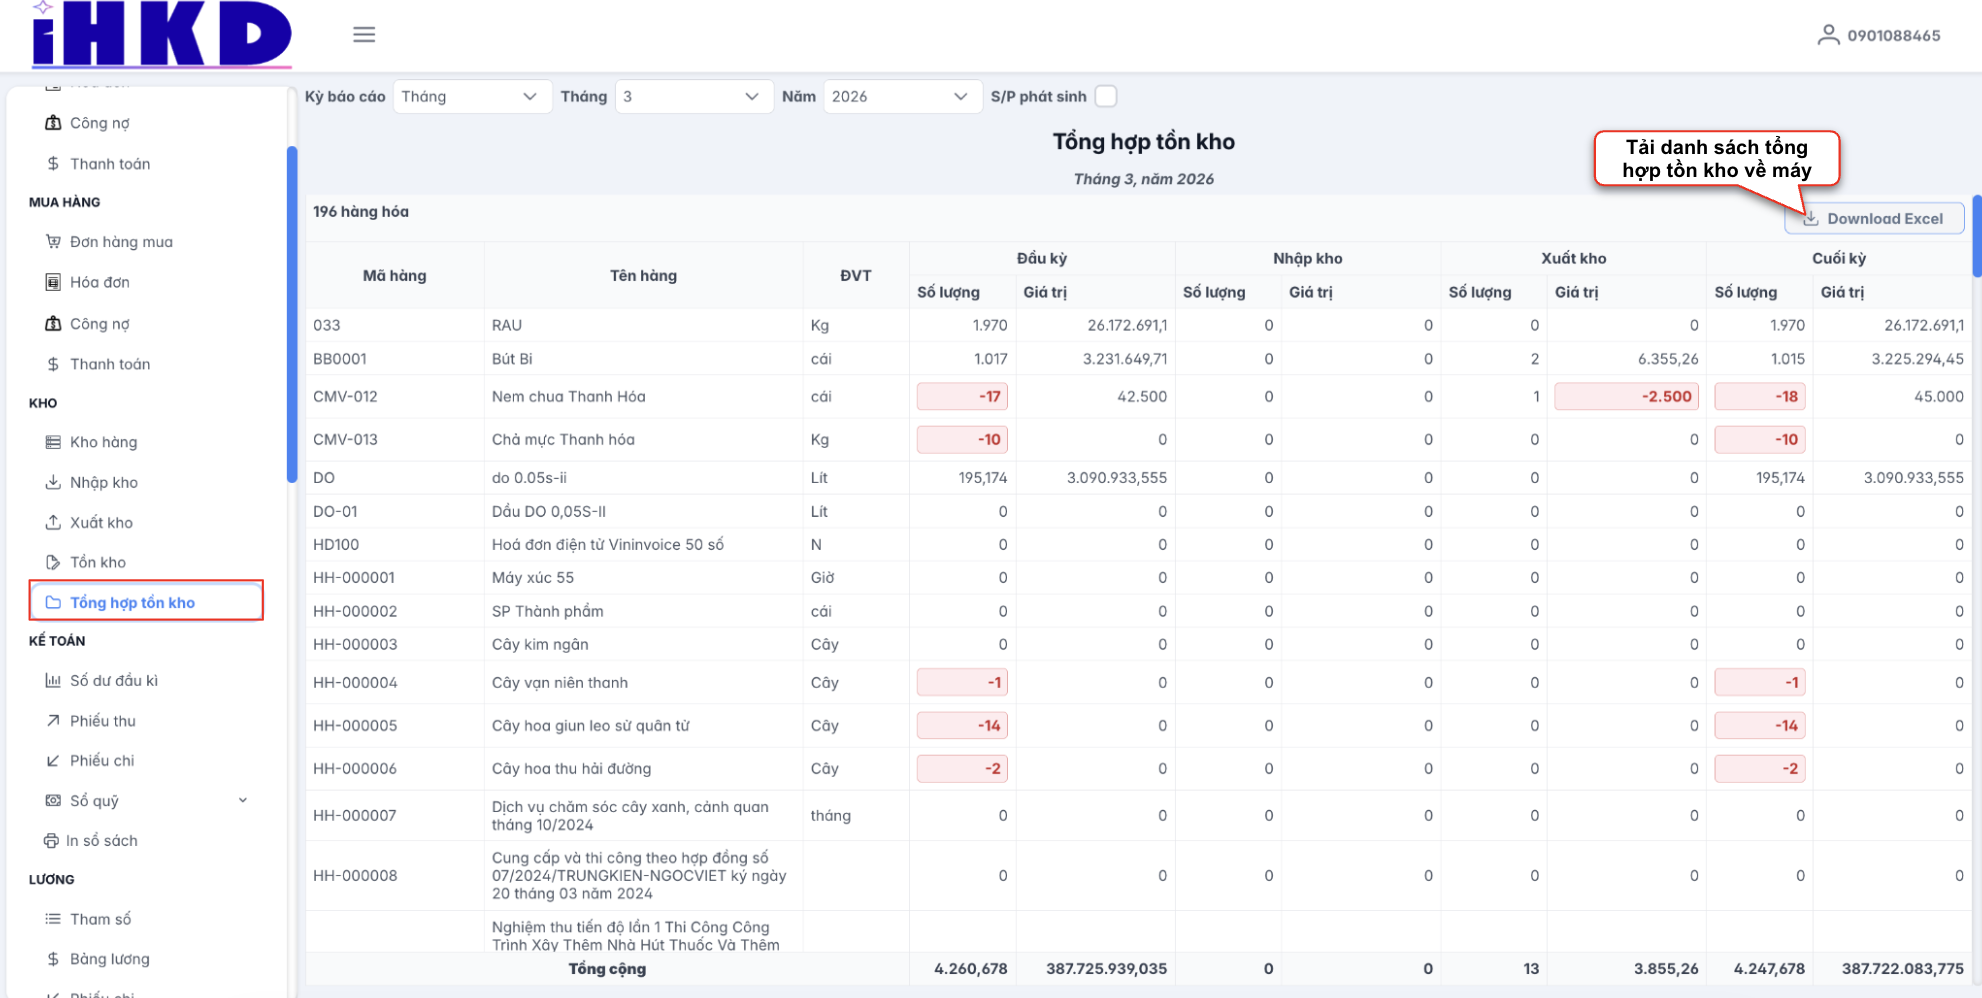Click the sidebar vertical scrollbar

click(292, 315)
